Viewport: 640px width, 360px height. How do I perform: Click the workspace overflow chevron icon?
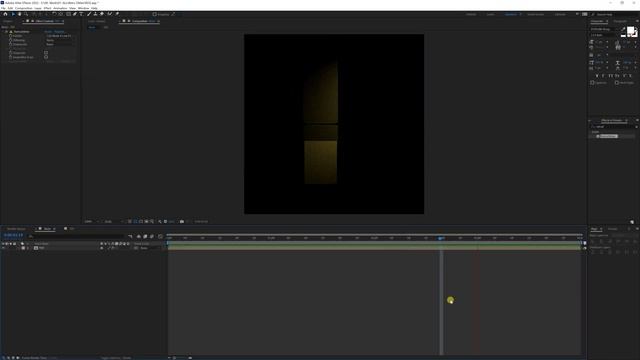[x=577, y=14]
